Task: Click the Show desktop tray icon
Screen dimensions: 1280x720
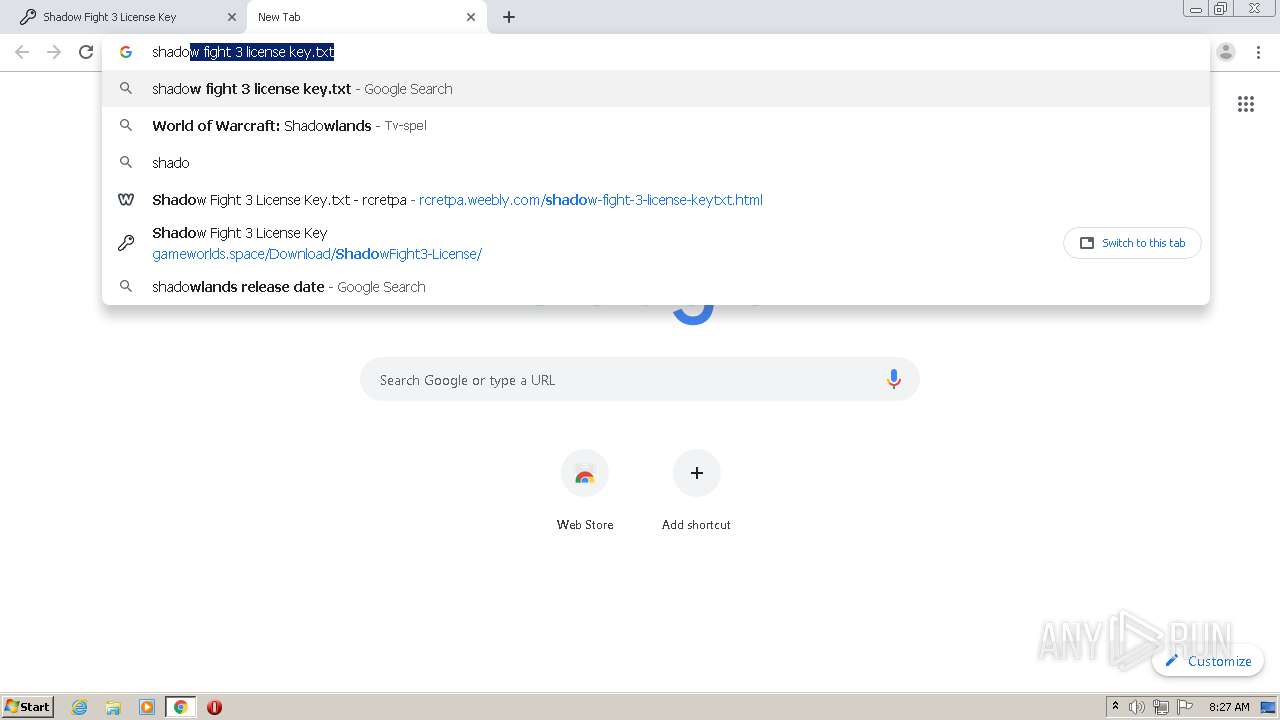Action: click(x=1268, y=707)
